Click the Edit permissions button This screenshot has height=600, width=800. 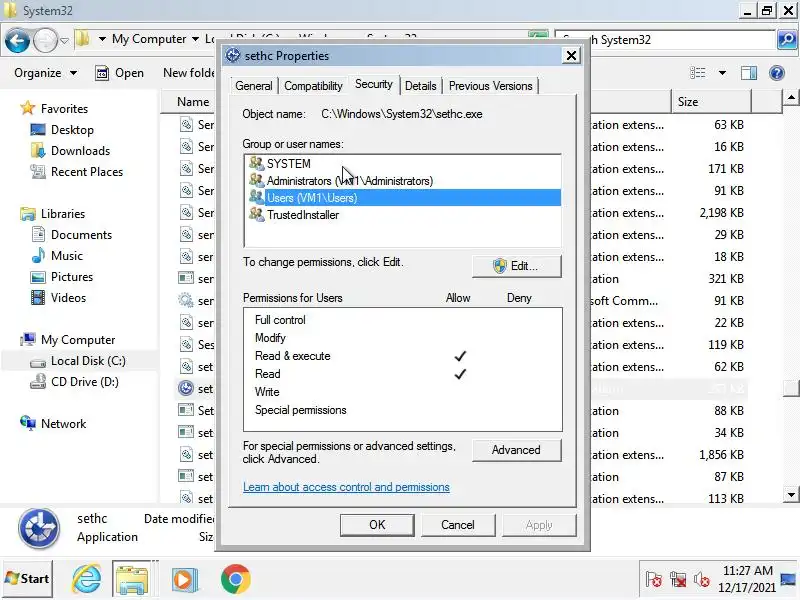516,266
